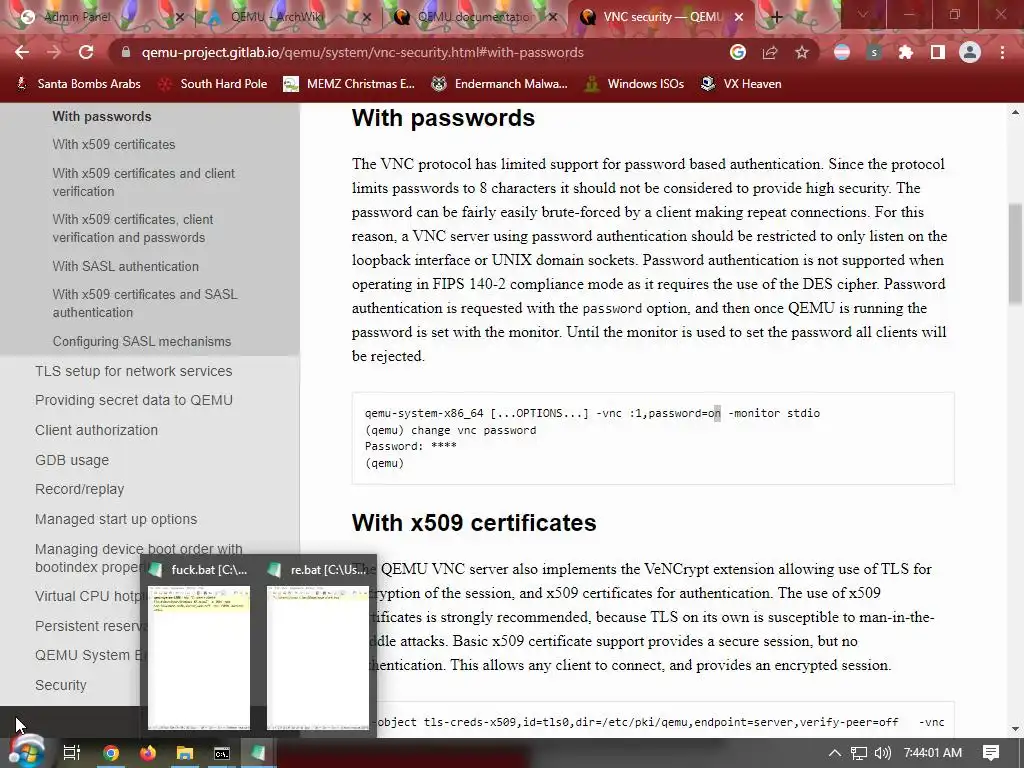1024x768 pixels.
Task: Click the S extension icon
Action: [874, 52]
